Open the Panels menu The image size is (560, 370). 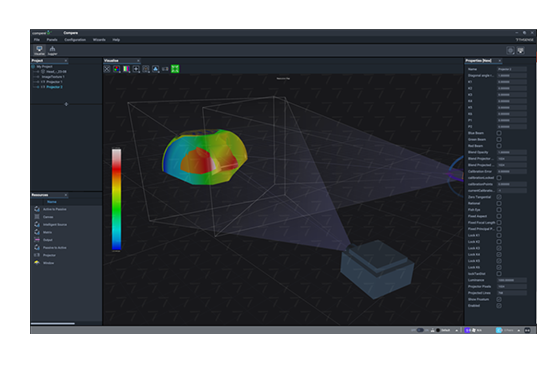(x=52, y=40)
